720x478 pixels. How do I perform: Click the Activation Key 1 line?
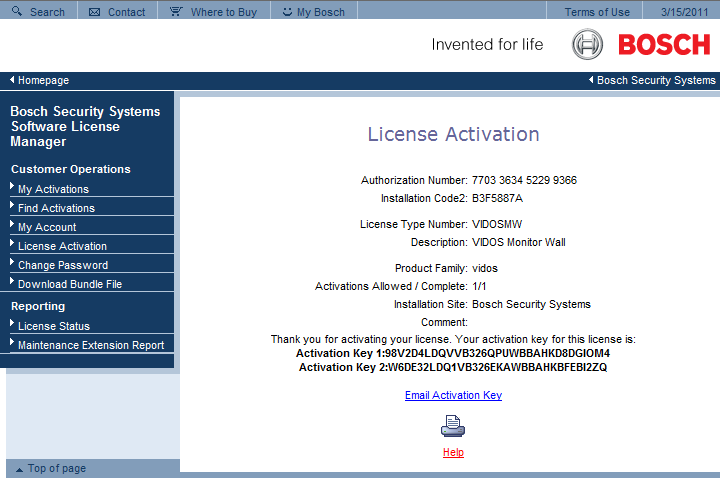(453, 354)
